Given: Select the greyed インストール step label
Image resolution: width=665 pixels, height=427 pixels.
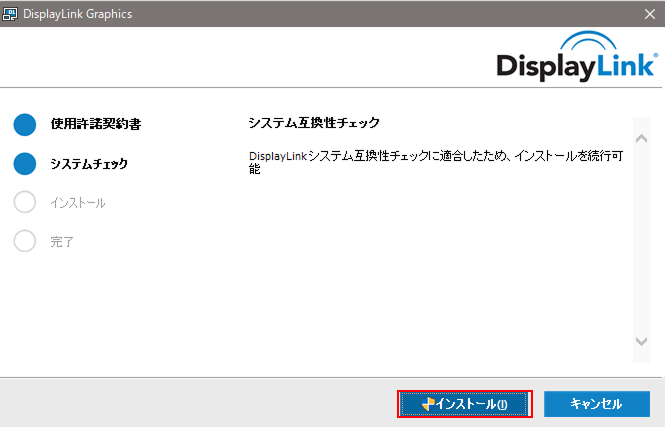Looking at the screenshot, I should [77, 203].
